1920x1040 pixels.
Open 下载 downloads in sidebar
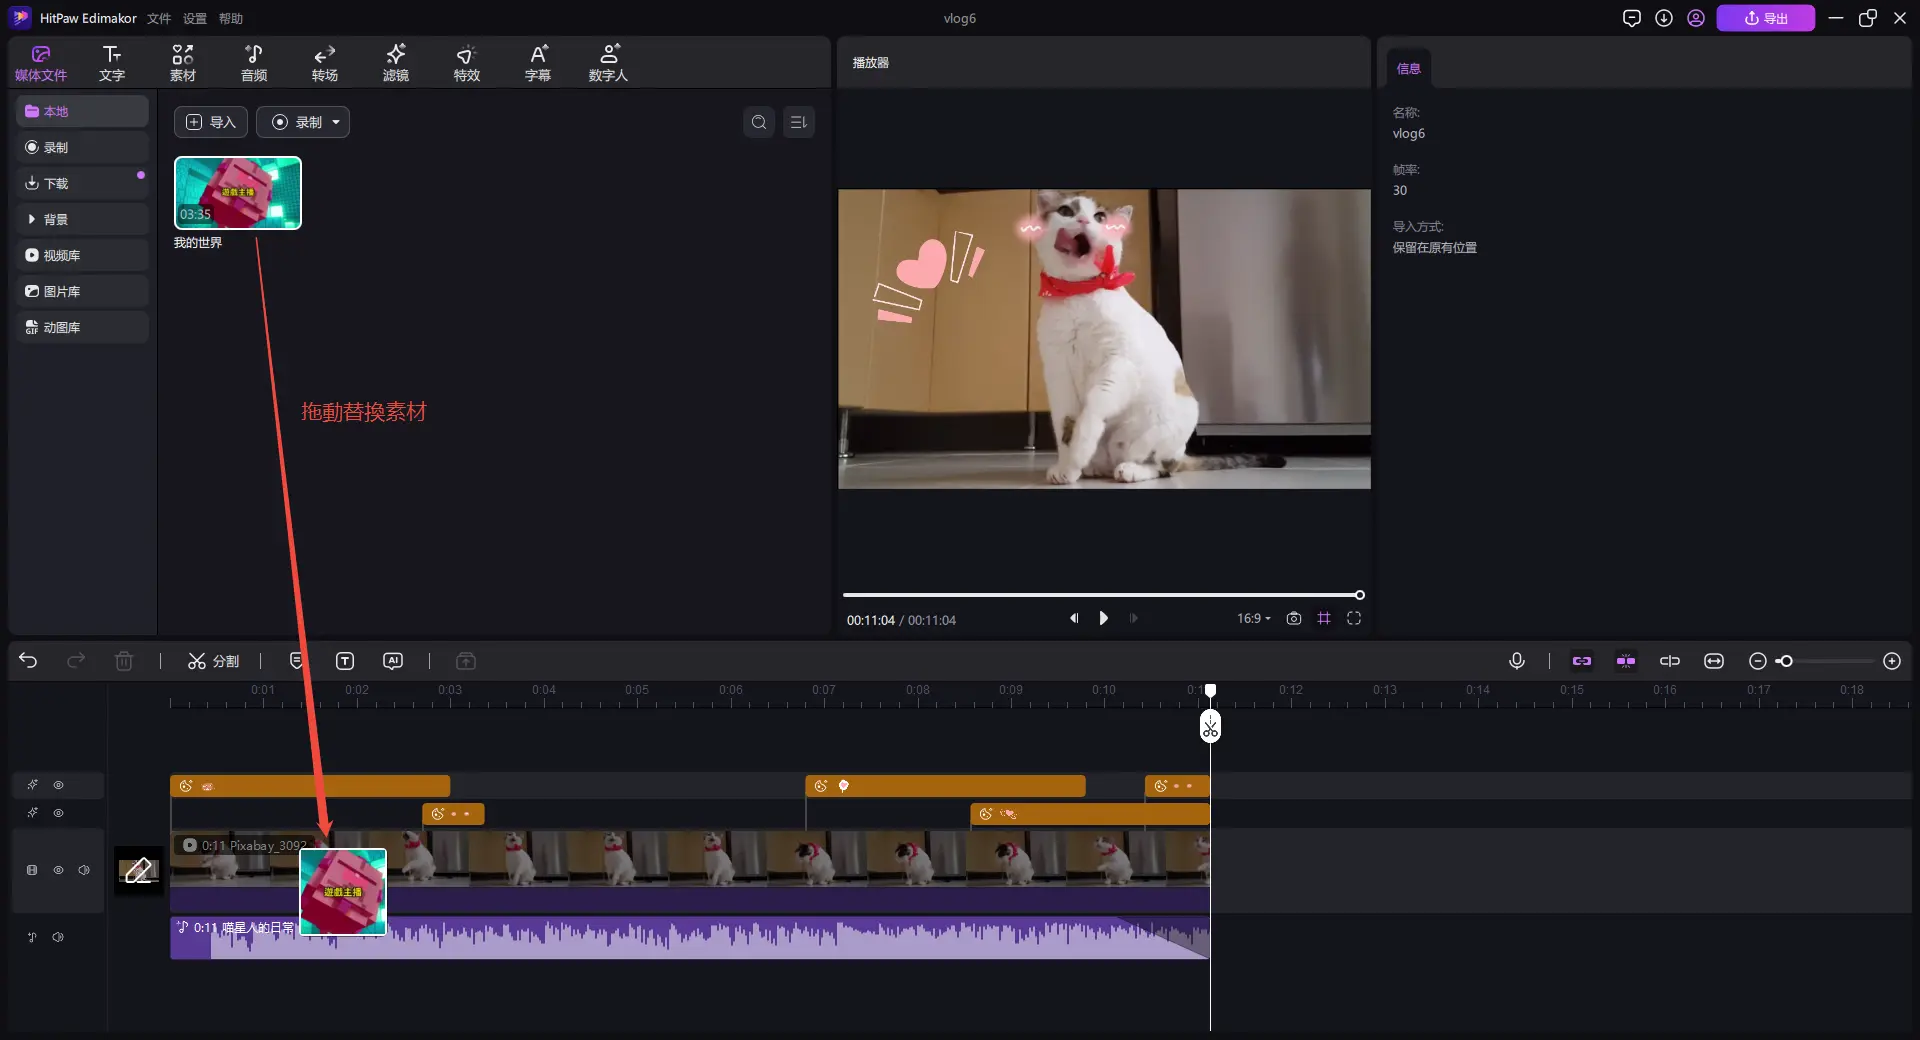pyautogui.click(x=82, y=183)
